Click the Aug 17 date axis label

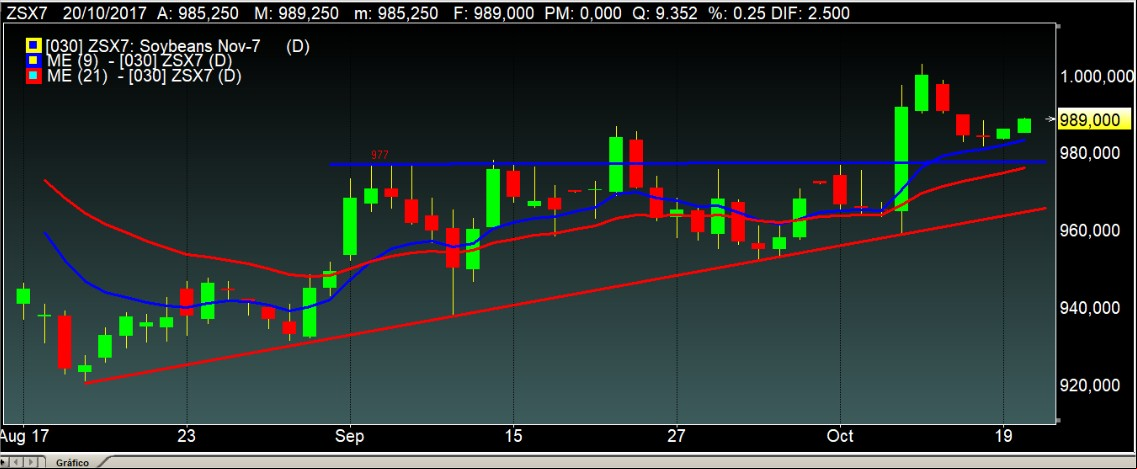[x=24, y=438]
